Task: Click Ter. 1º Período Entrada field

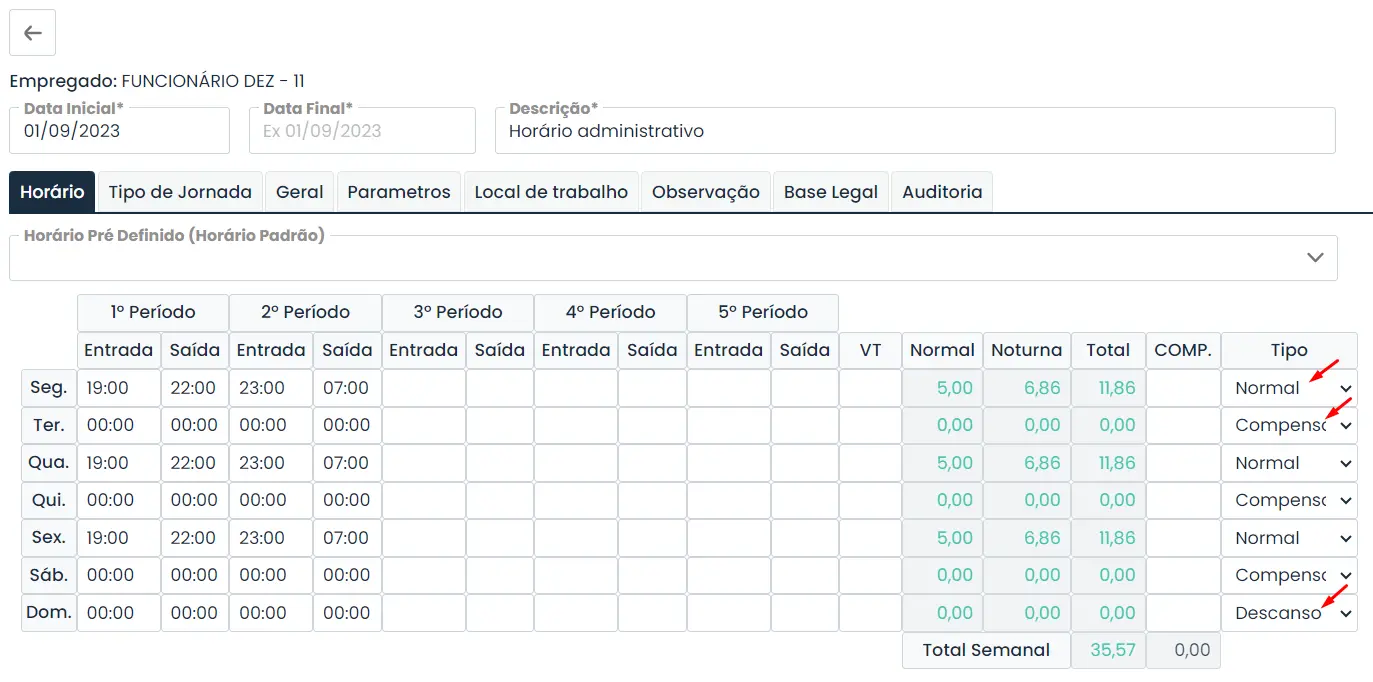Action: (x=119, y=425)
